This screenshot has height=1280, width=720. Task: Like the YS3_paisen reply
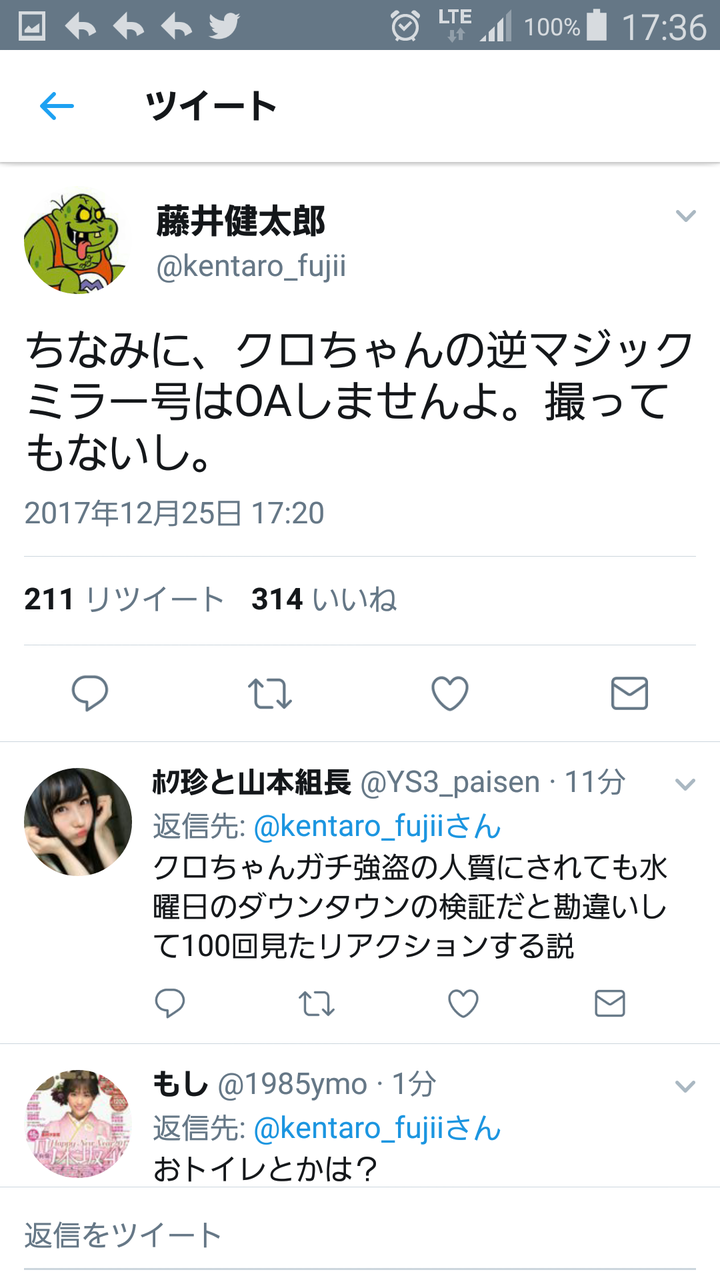point(463,1003)
